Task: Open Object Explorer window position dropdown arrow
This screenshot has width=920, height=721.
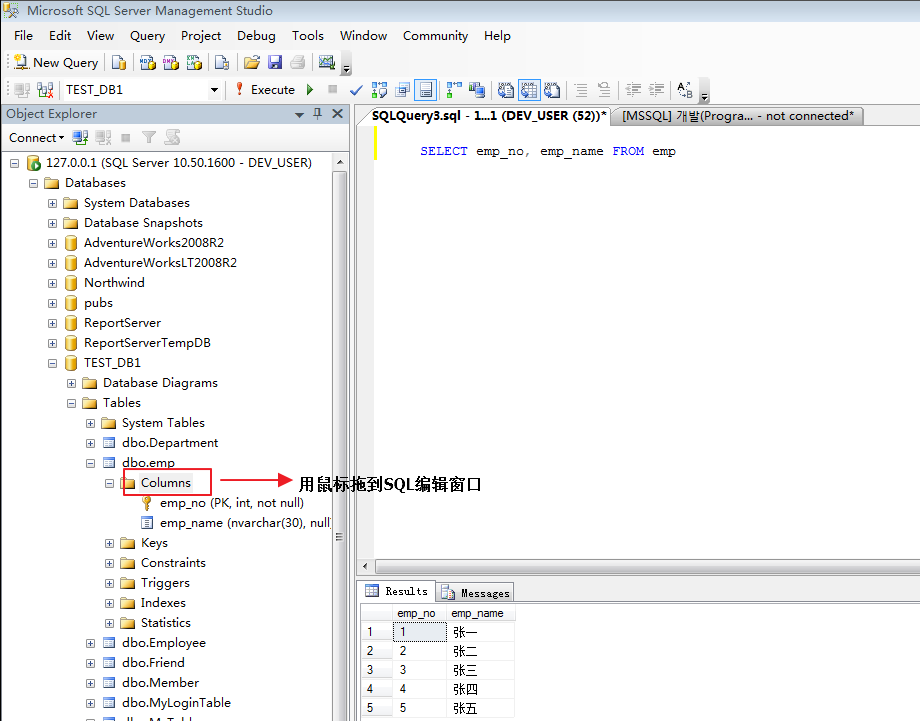Action: 299,114
